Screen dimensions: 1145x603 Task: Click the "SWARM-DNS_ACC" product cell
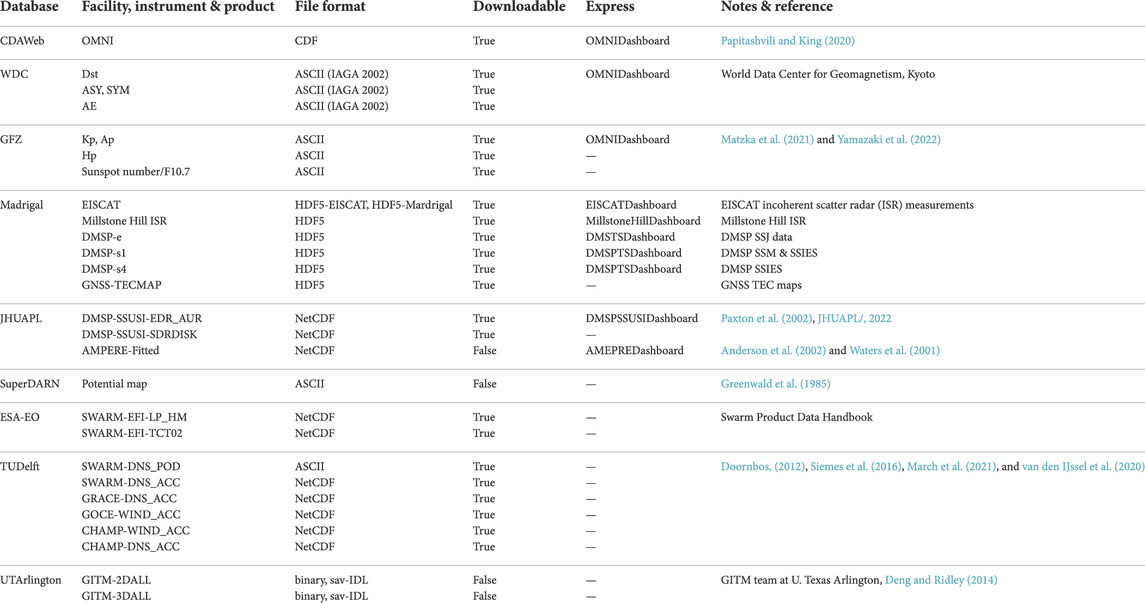point(131,483)
